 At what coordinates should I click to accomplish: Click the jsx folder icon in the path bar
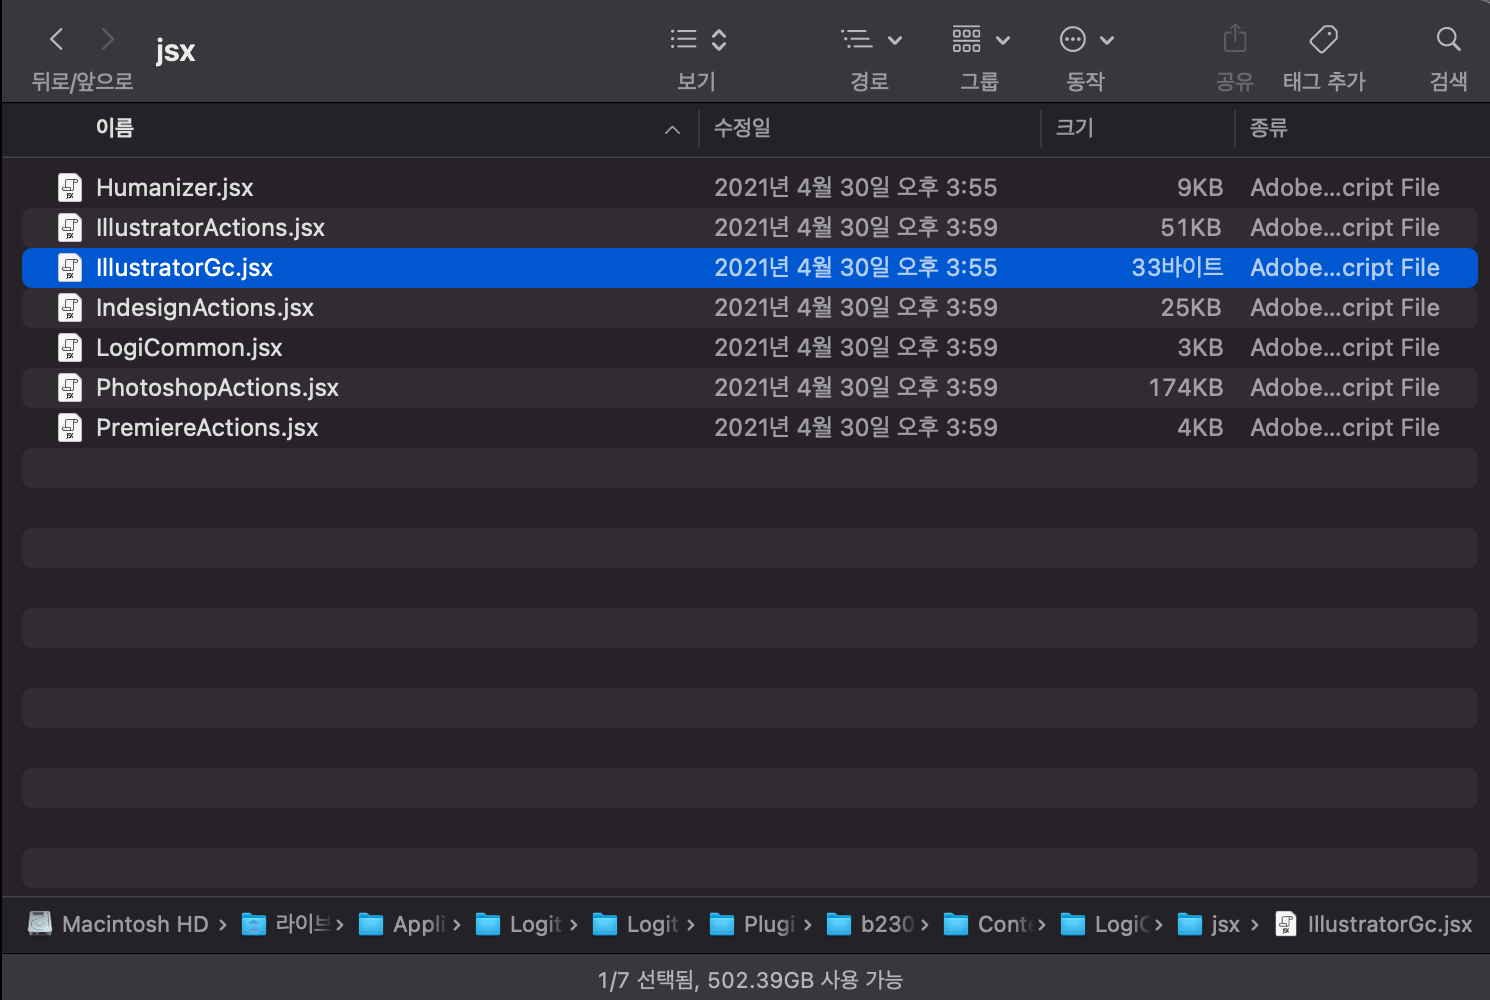click(x=1190, y=923)
